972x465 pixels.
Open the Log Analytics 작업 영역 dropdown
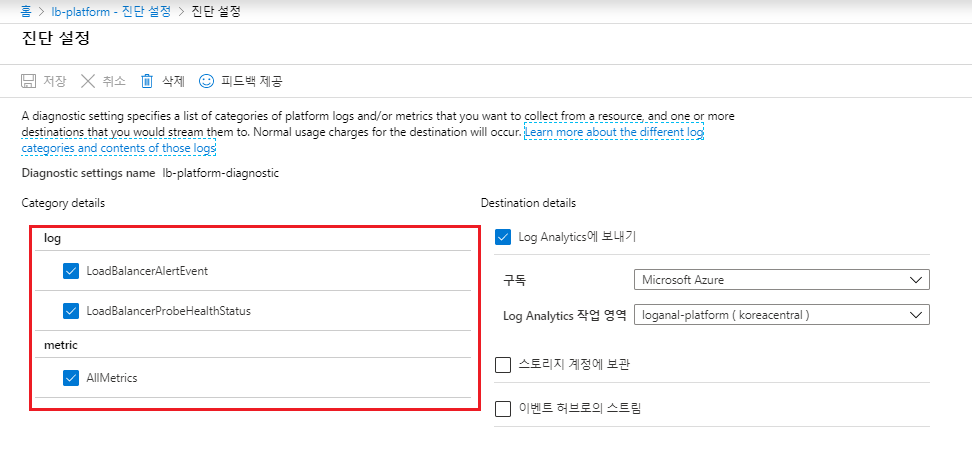click(x=782, y=314)
